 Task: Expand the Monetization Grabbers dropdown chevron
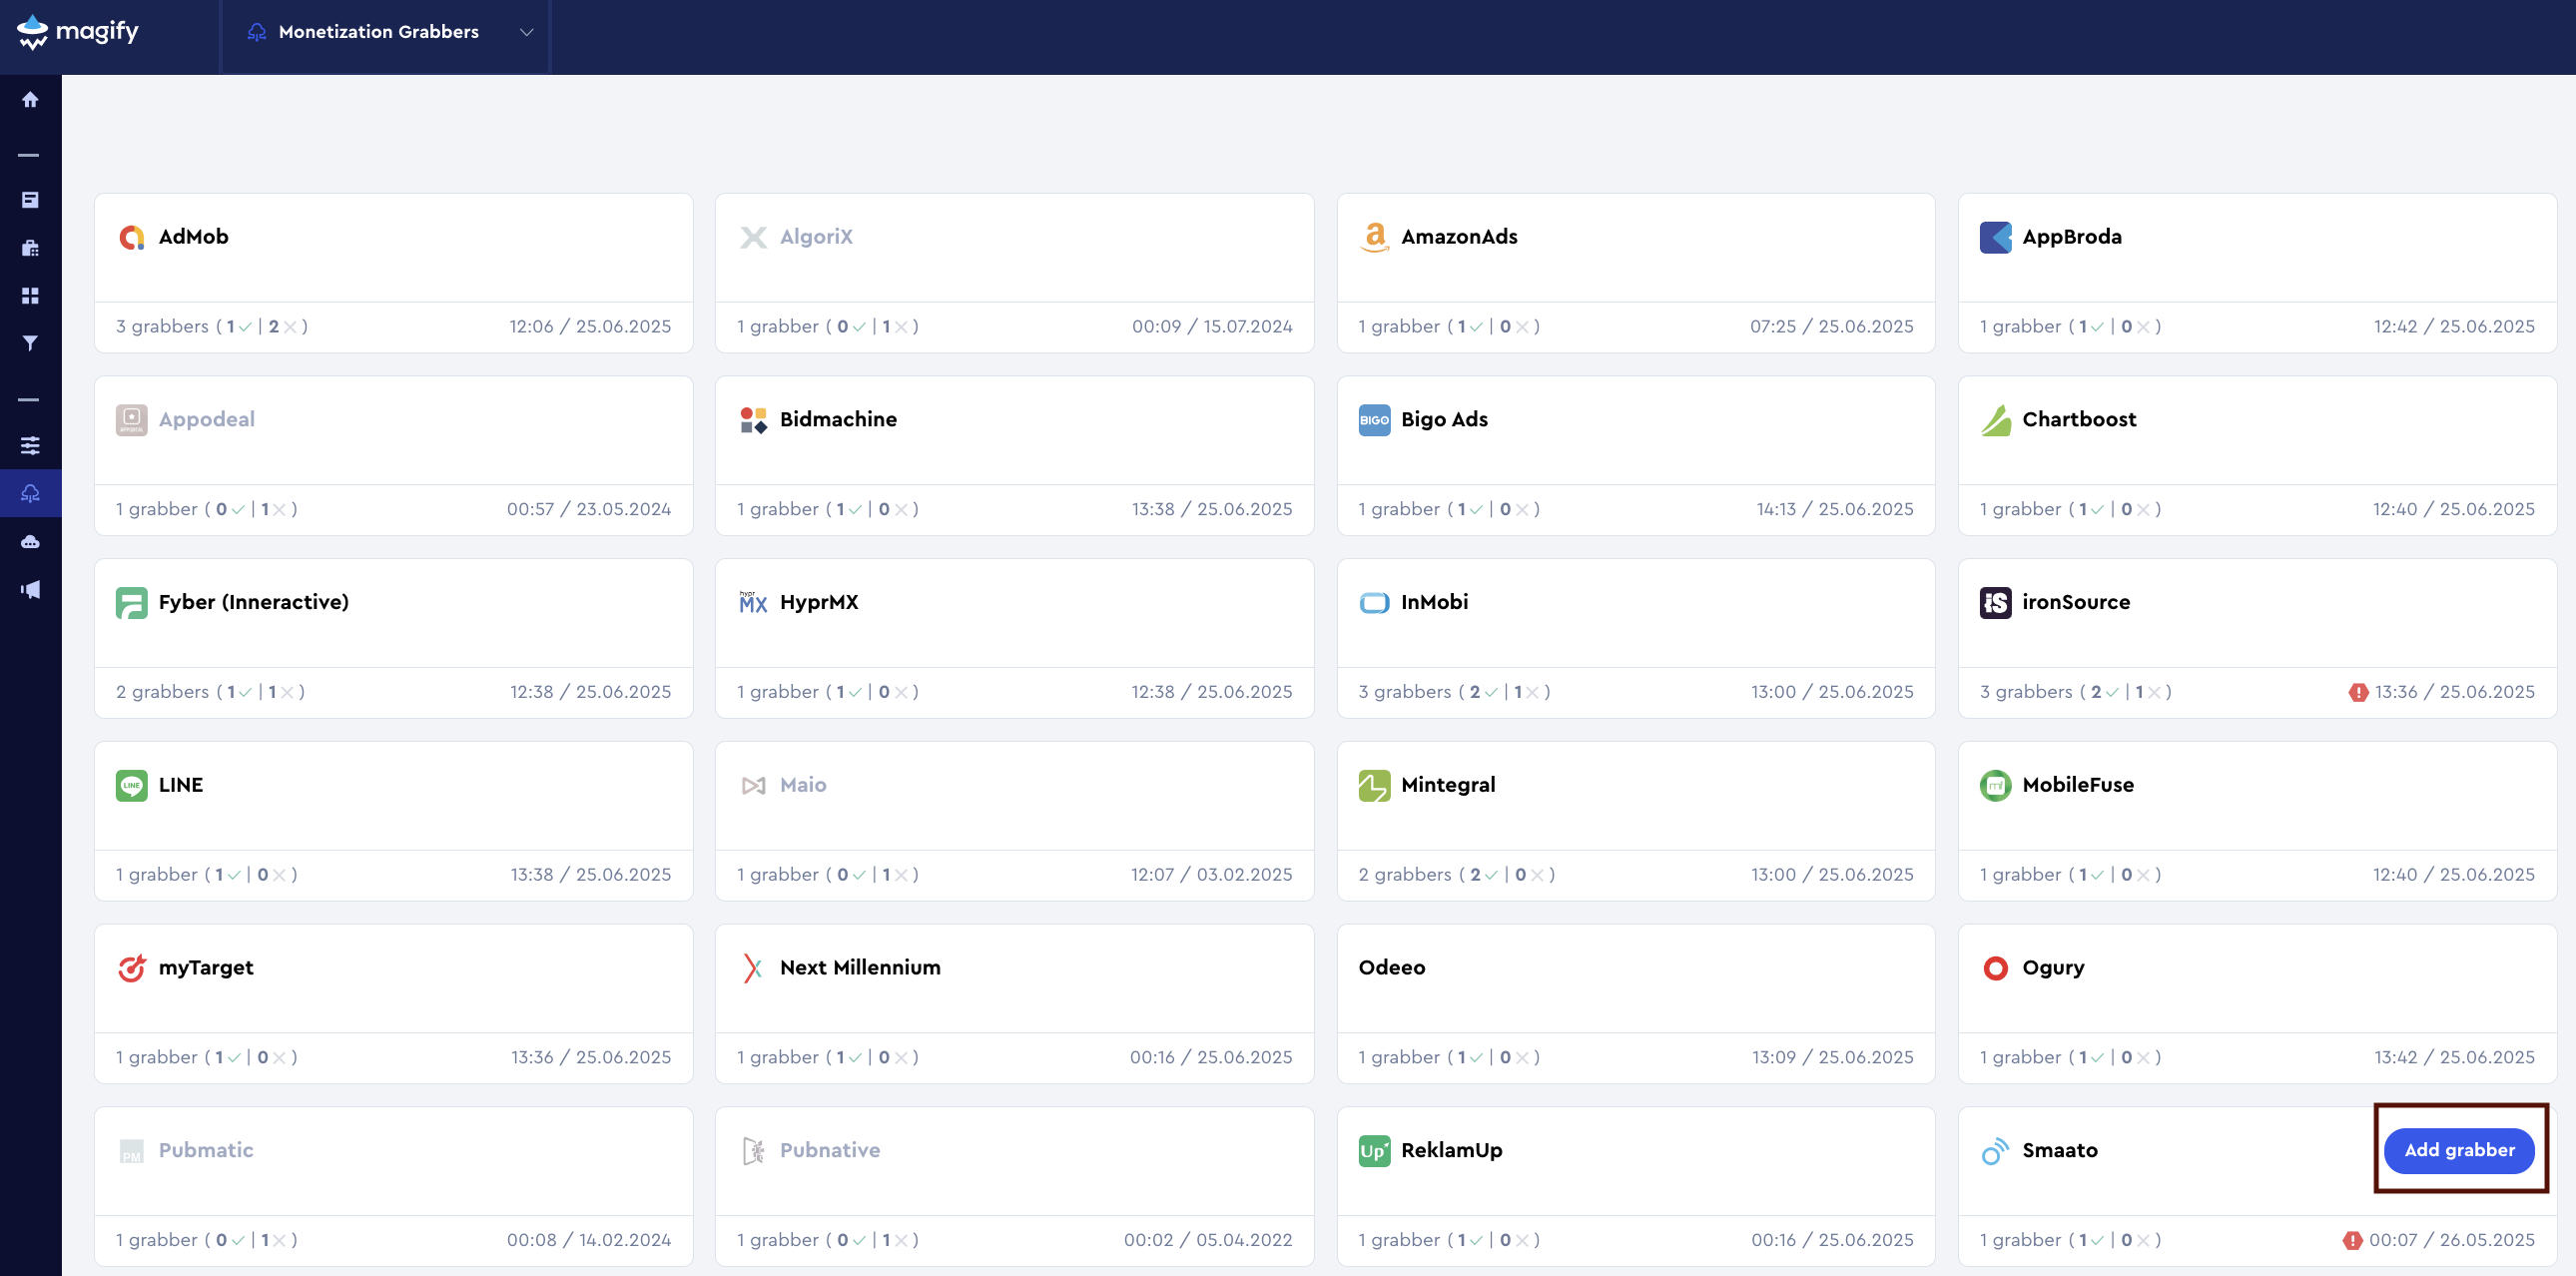click(527, 32)
